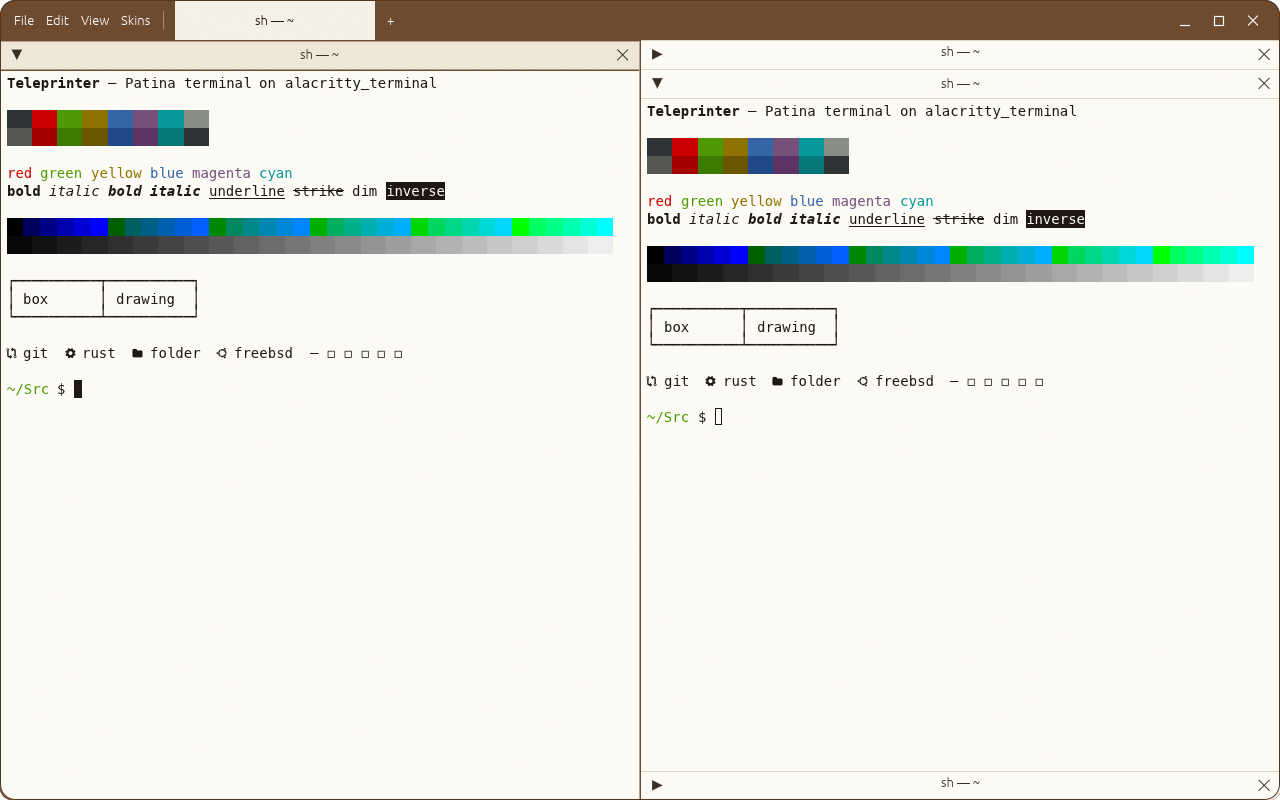Expand the bottom-right collapsed pane

click(657, 785)
